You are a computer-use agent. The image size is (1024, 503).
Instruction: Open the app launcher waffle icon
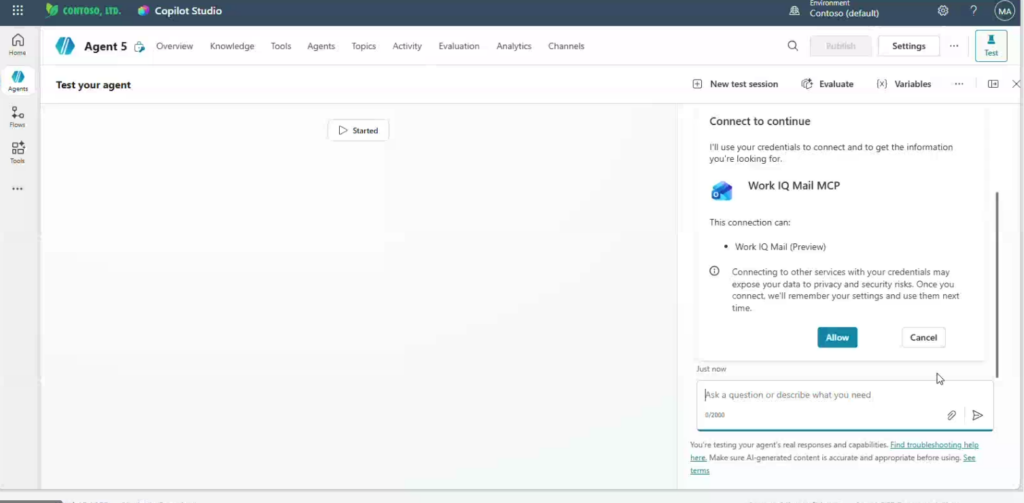pos(17,11)
